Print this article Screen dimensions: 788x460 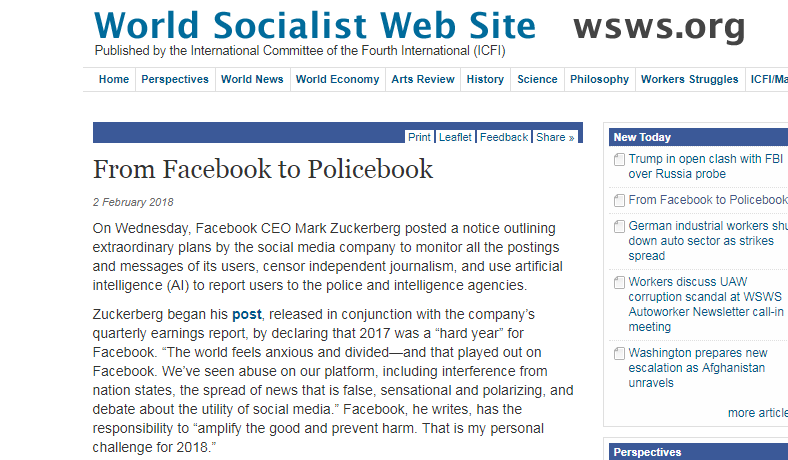click(419, 137)
